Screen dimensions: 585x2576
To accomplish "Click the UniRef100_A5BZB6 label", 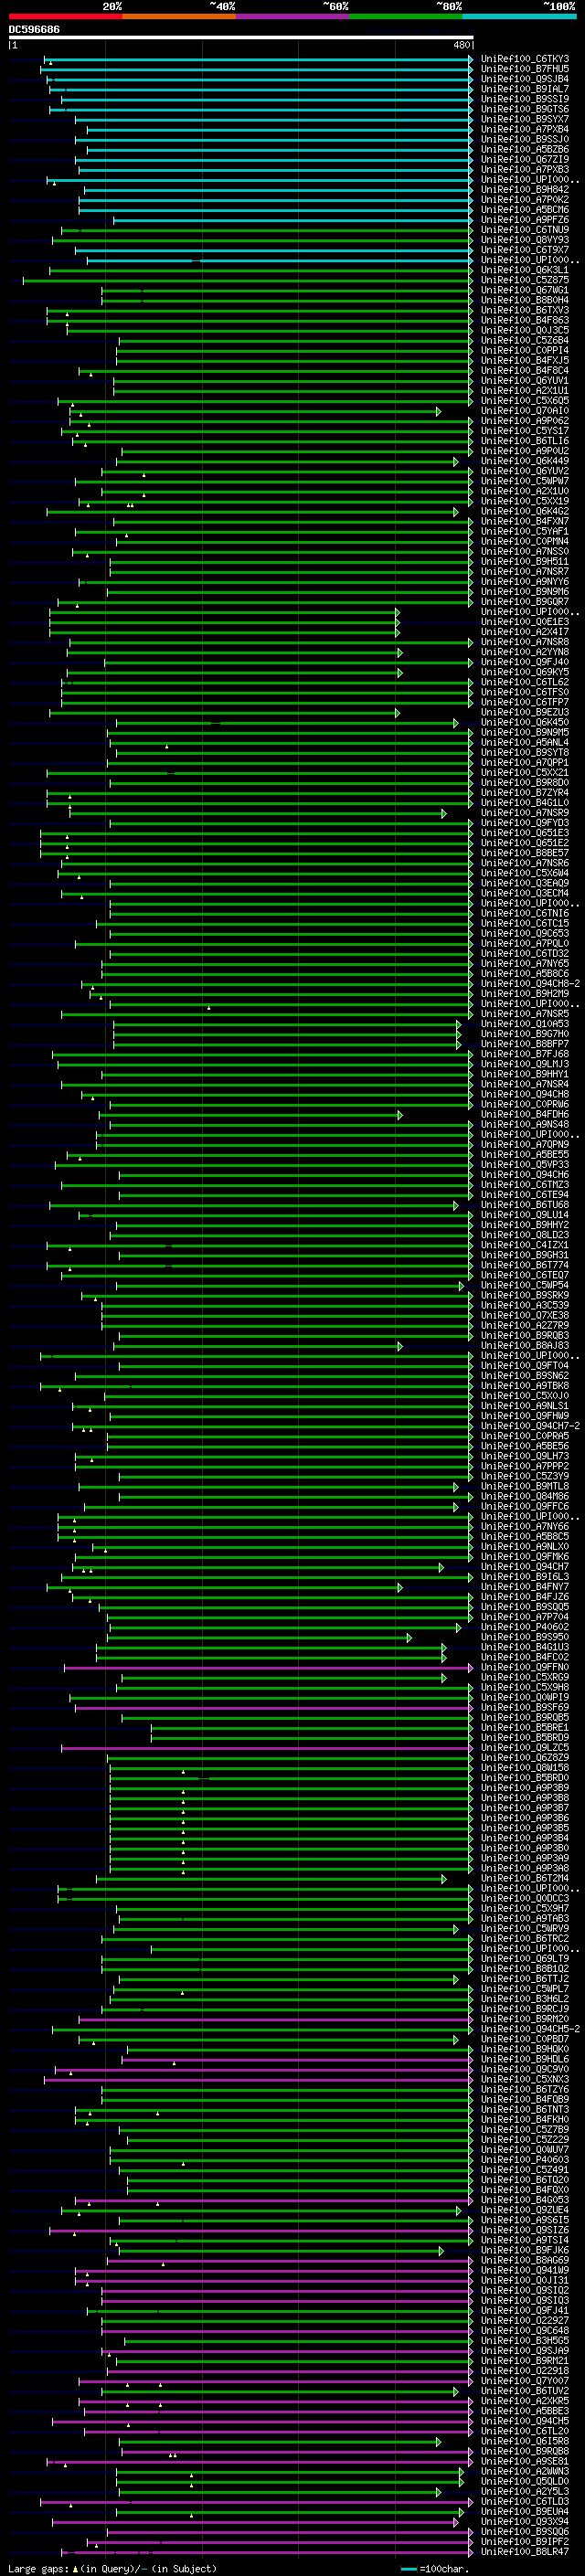I will click(525, 149).
